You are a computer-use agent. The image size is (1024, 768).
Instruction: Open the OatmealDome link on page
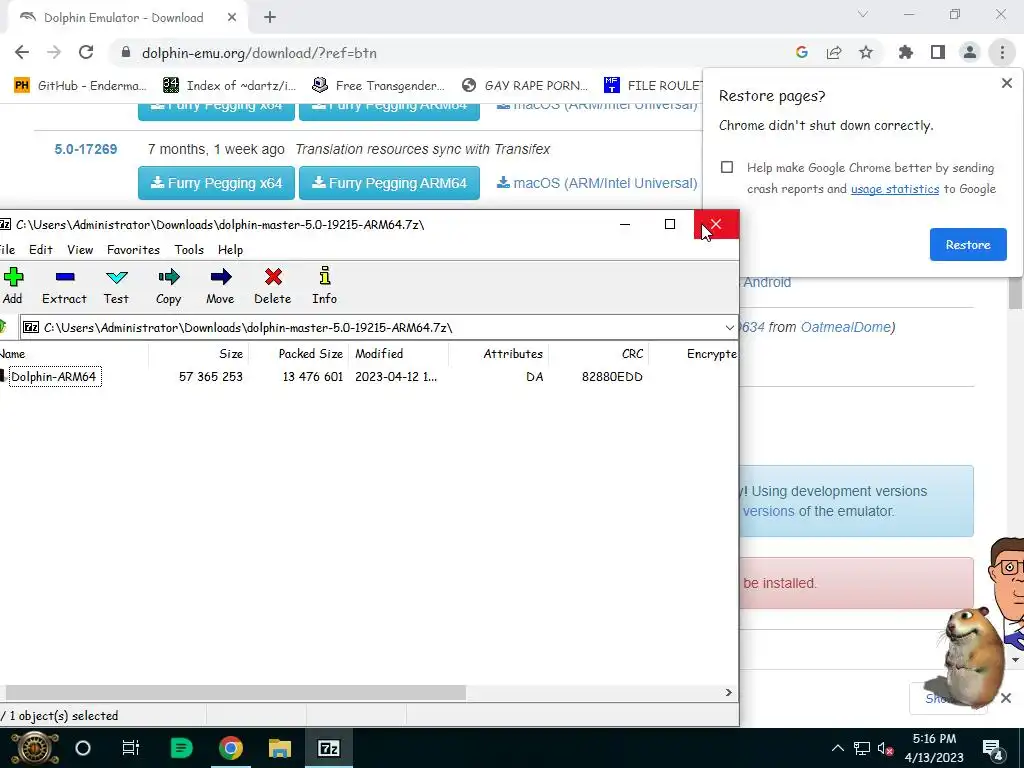(x=846, y=327)
